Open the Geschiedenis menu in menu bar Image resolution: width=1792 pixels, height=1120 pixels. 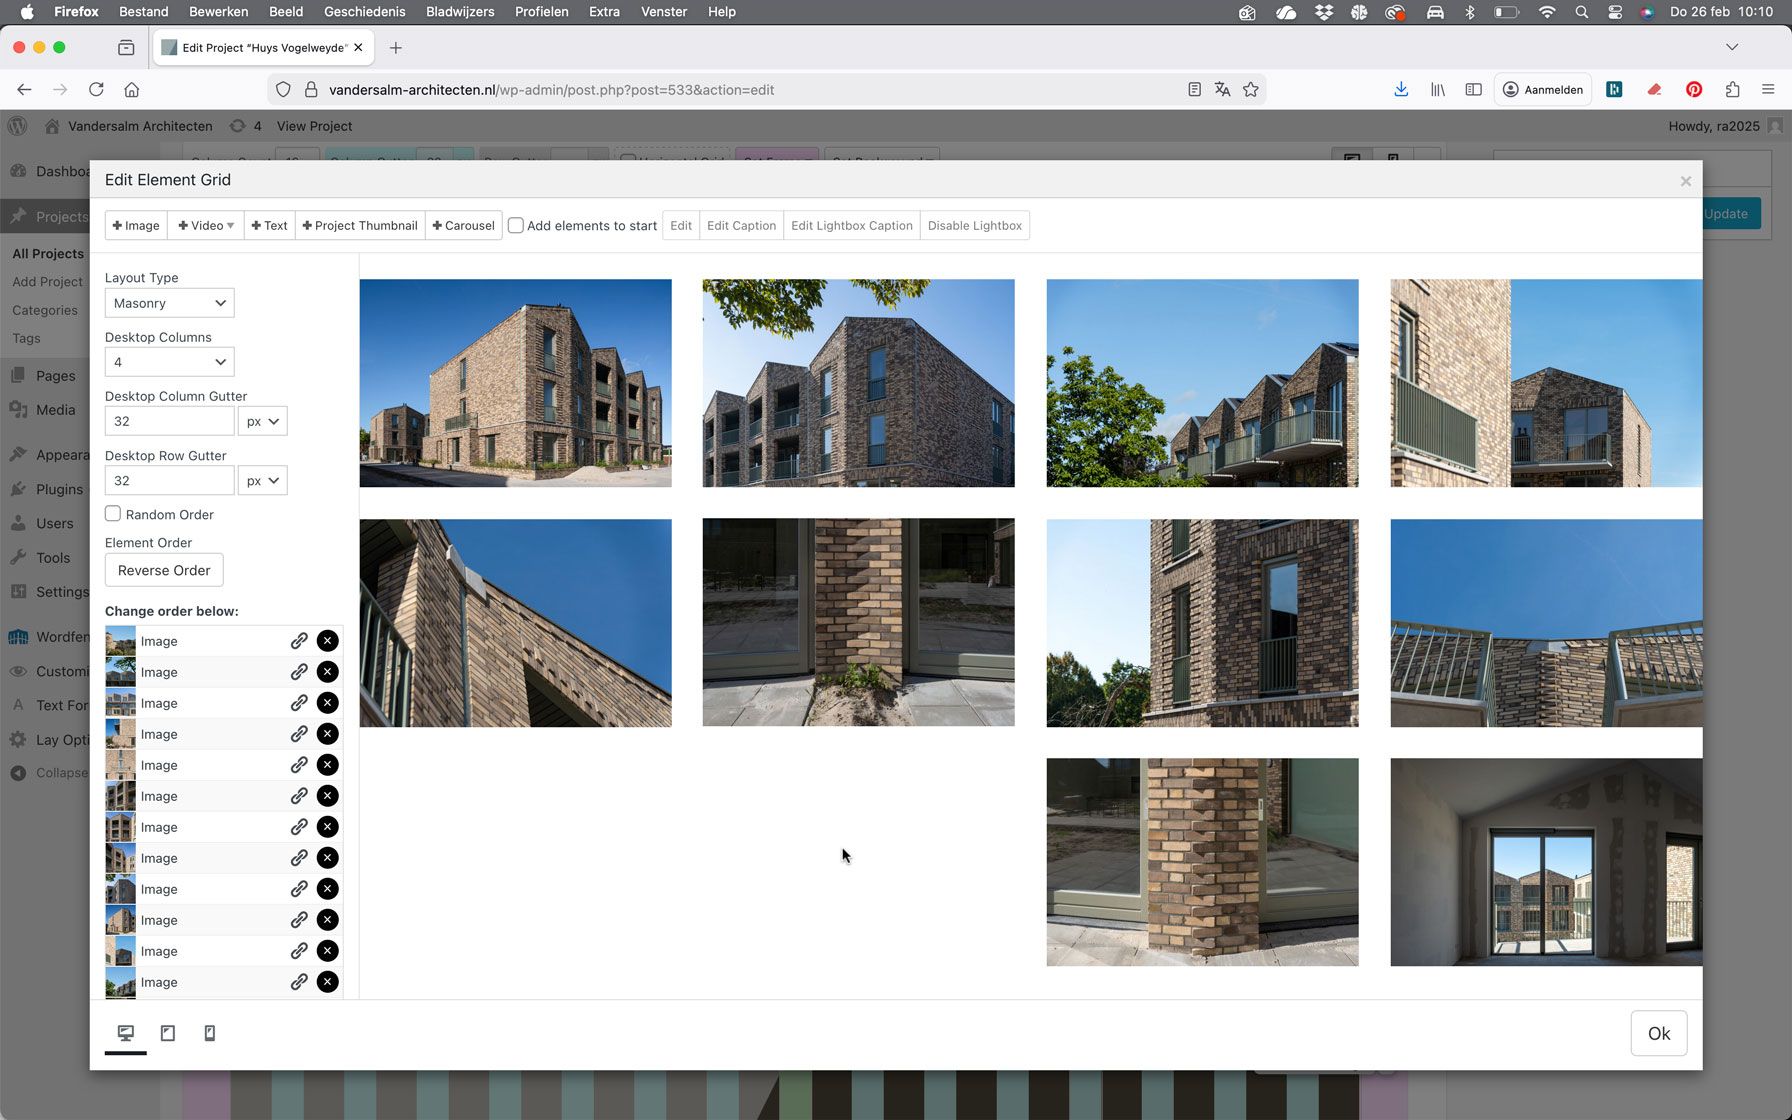(364, 12)
